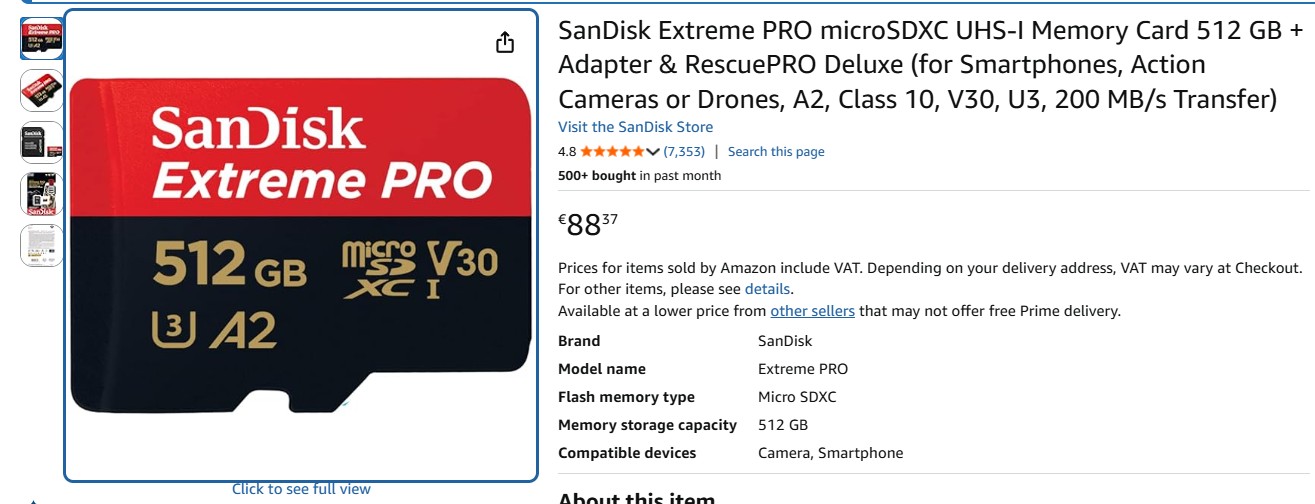Visit the SanDisk Store link
1315x504 pixels.
click(635, 127)
